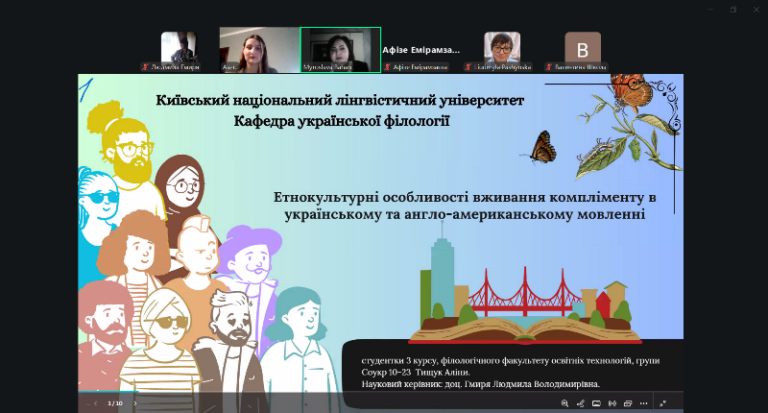Click the magnifier zoom icon in presentation toolbar
The width and height of the screenshot is (768, 413).
click(565, 403)
